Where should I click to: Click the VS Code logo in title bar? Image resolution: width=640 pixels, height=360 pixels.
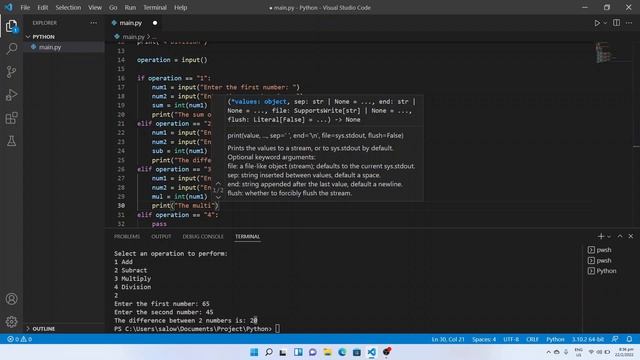[9, 7]
